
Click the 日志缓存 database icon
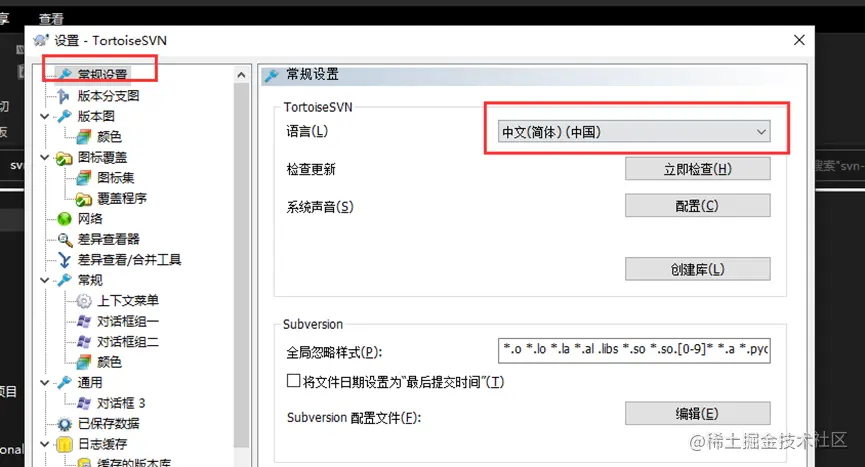coord(65,444)
